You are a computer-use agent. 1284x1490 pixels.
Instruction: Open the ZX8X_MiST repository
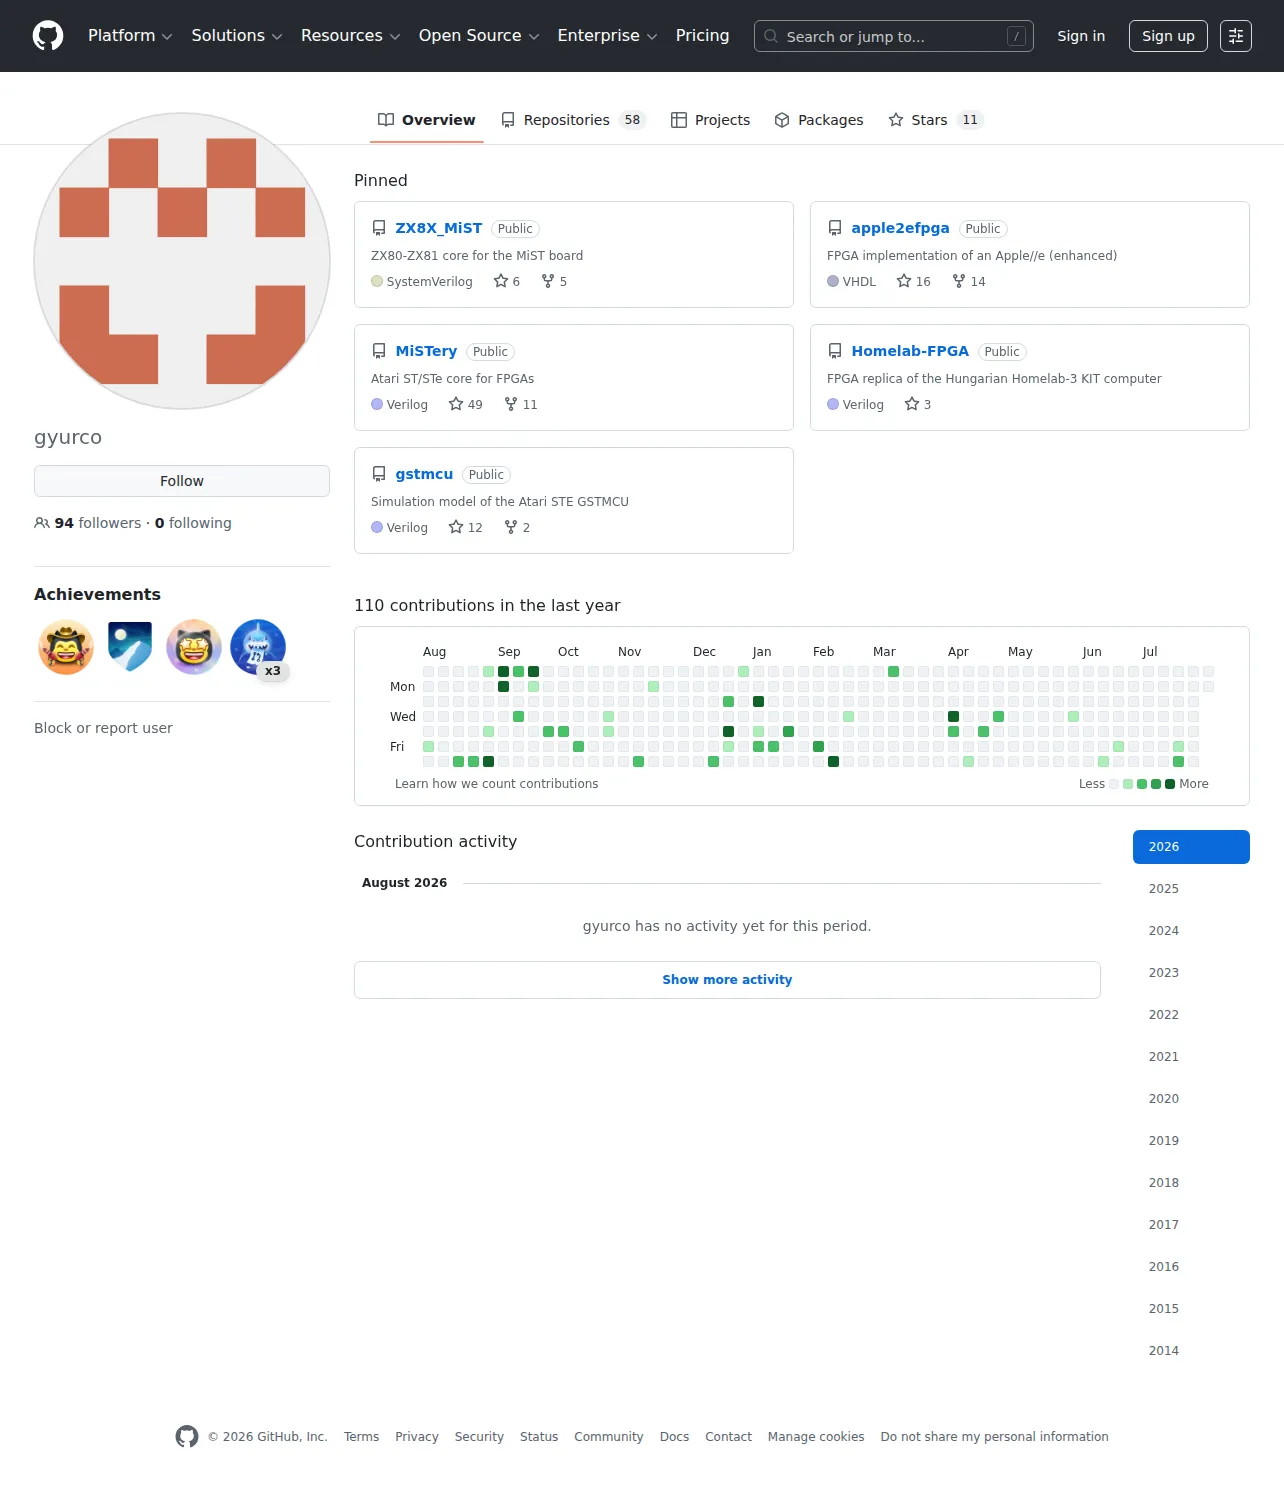(438, 228)
